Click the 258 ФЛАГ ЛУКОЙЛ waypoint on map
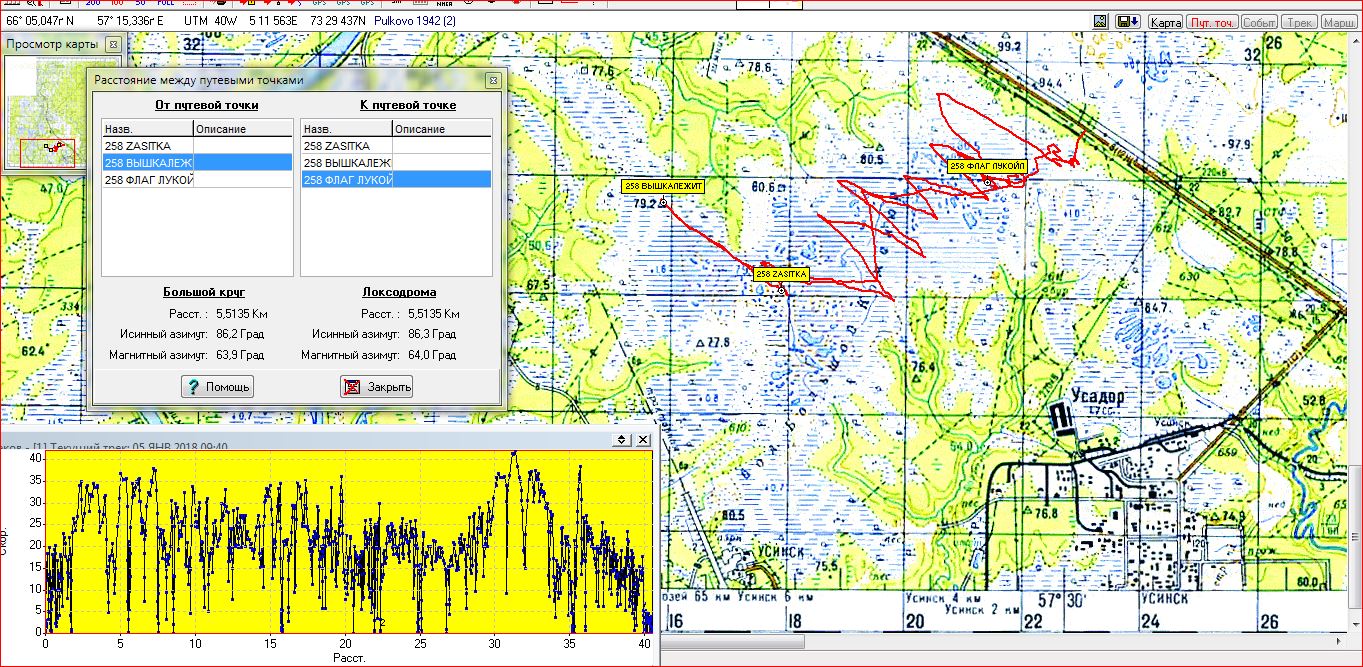1363x667 pixels. (987, 167)
